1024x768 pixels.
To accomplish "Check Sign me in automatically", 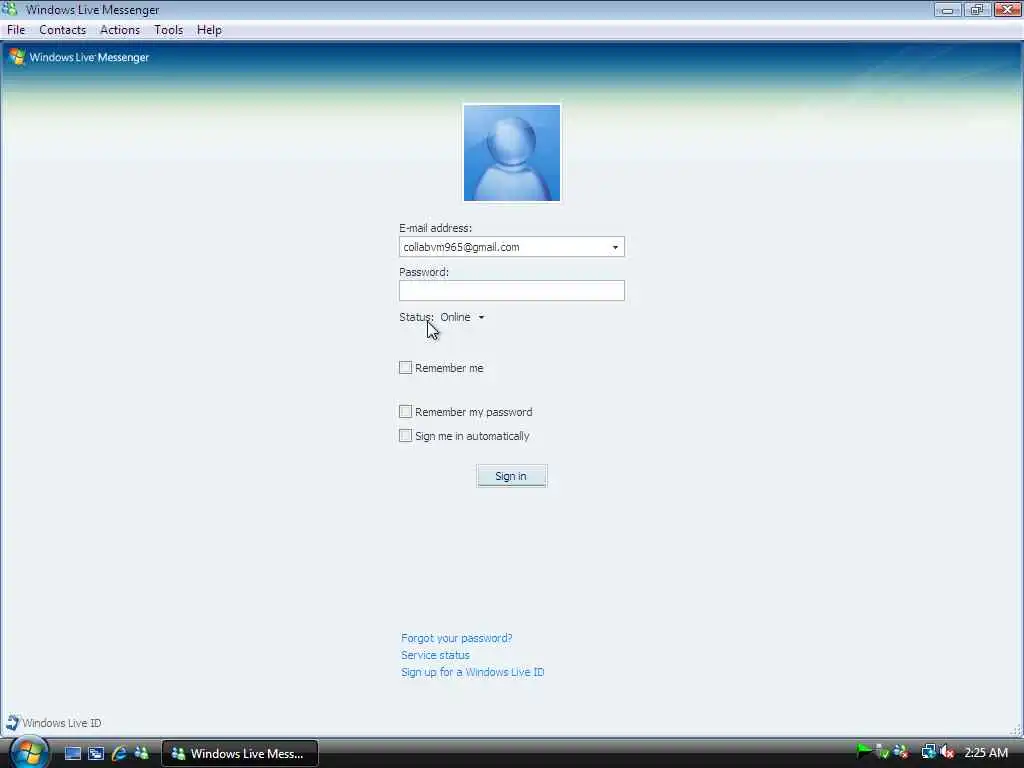I will [x=406, y=436].
